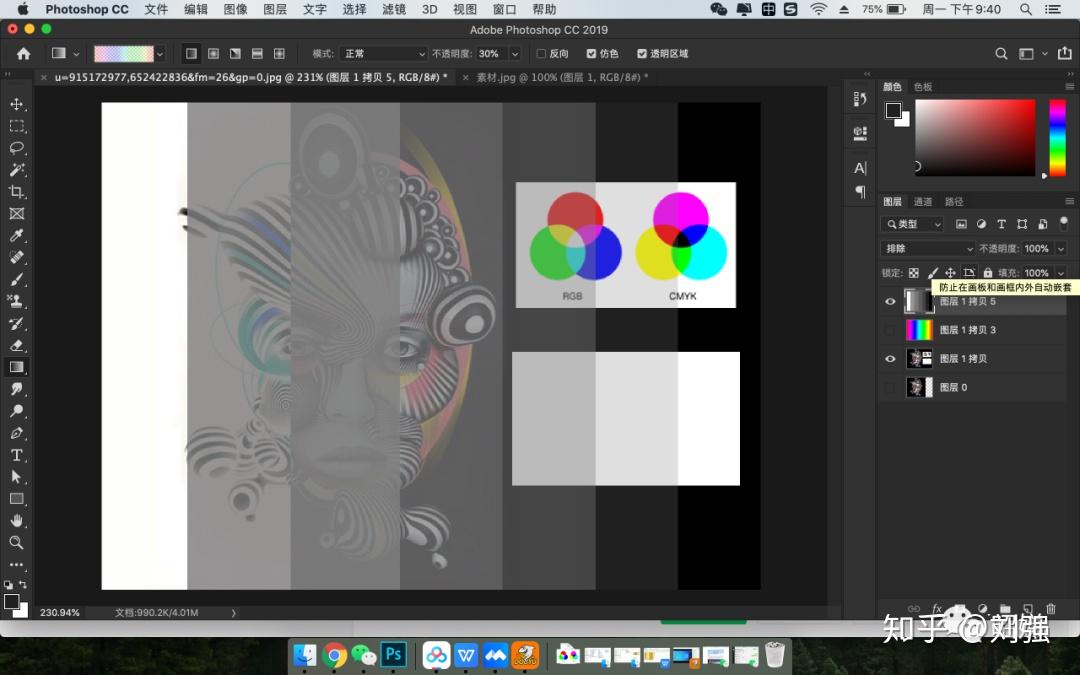Select the Crop tool

pyautogui.click(x=17, y=191)
